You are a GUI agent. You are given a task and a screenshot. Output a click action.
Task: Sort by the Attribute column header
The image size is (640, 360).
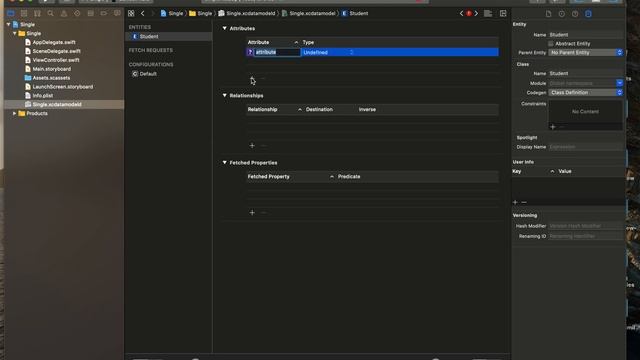click(273, 42)
